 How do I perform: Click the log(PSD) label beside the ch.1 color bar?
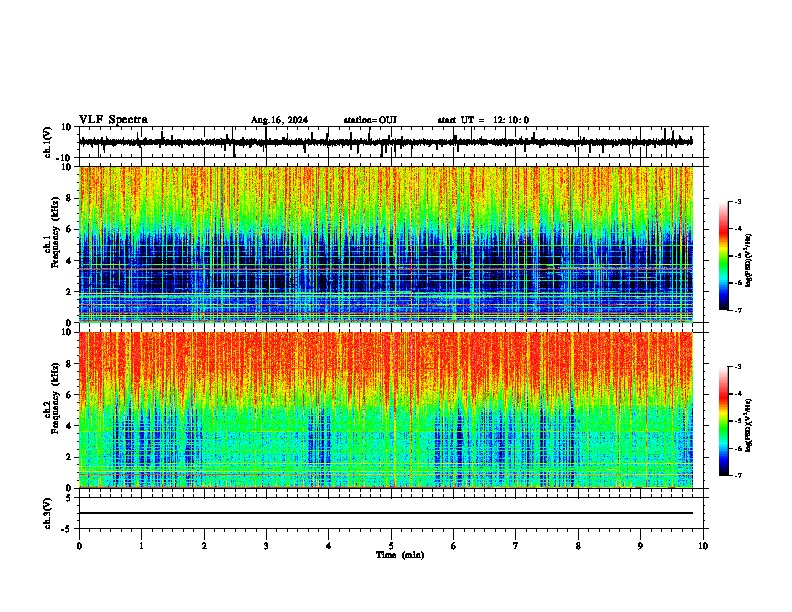(x=748, y=261)
